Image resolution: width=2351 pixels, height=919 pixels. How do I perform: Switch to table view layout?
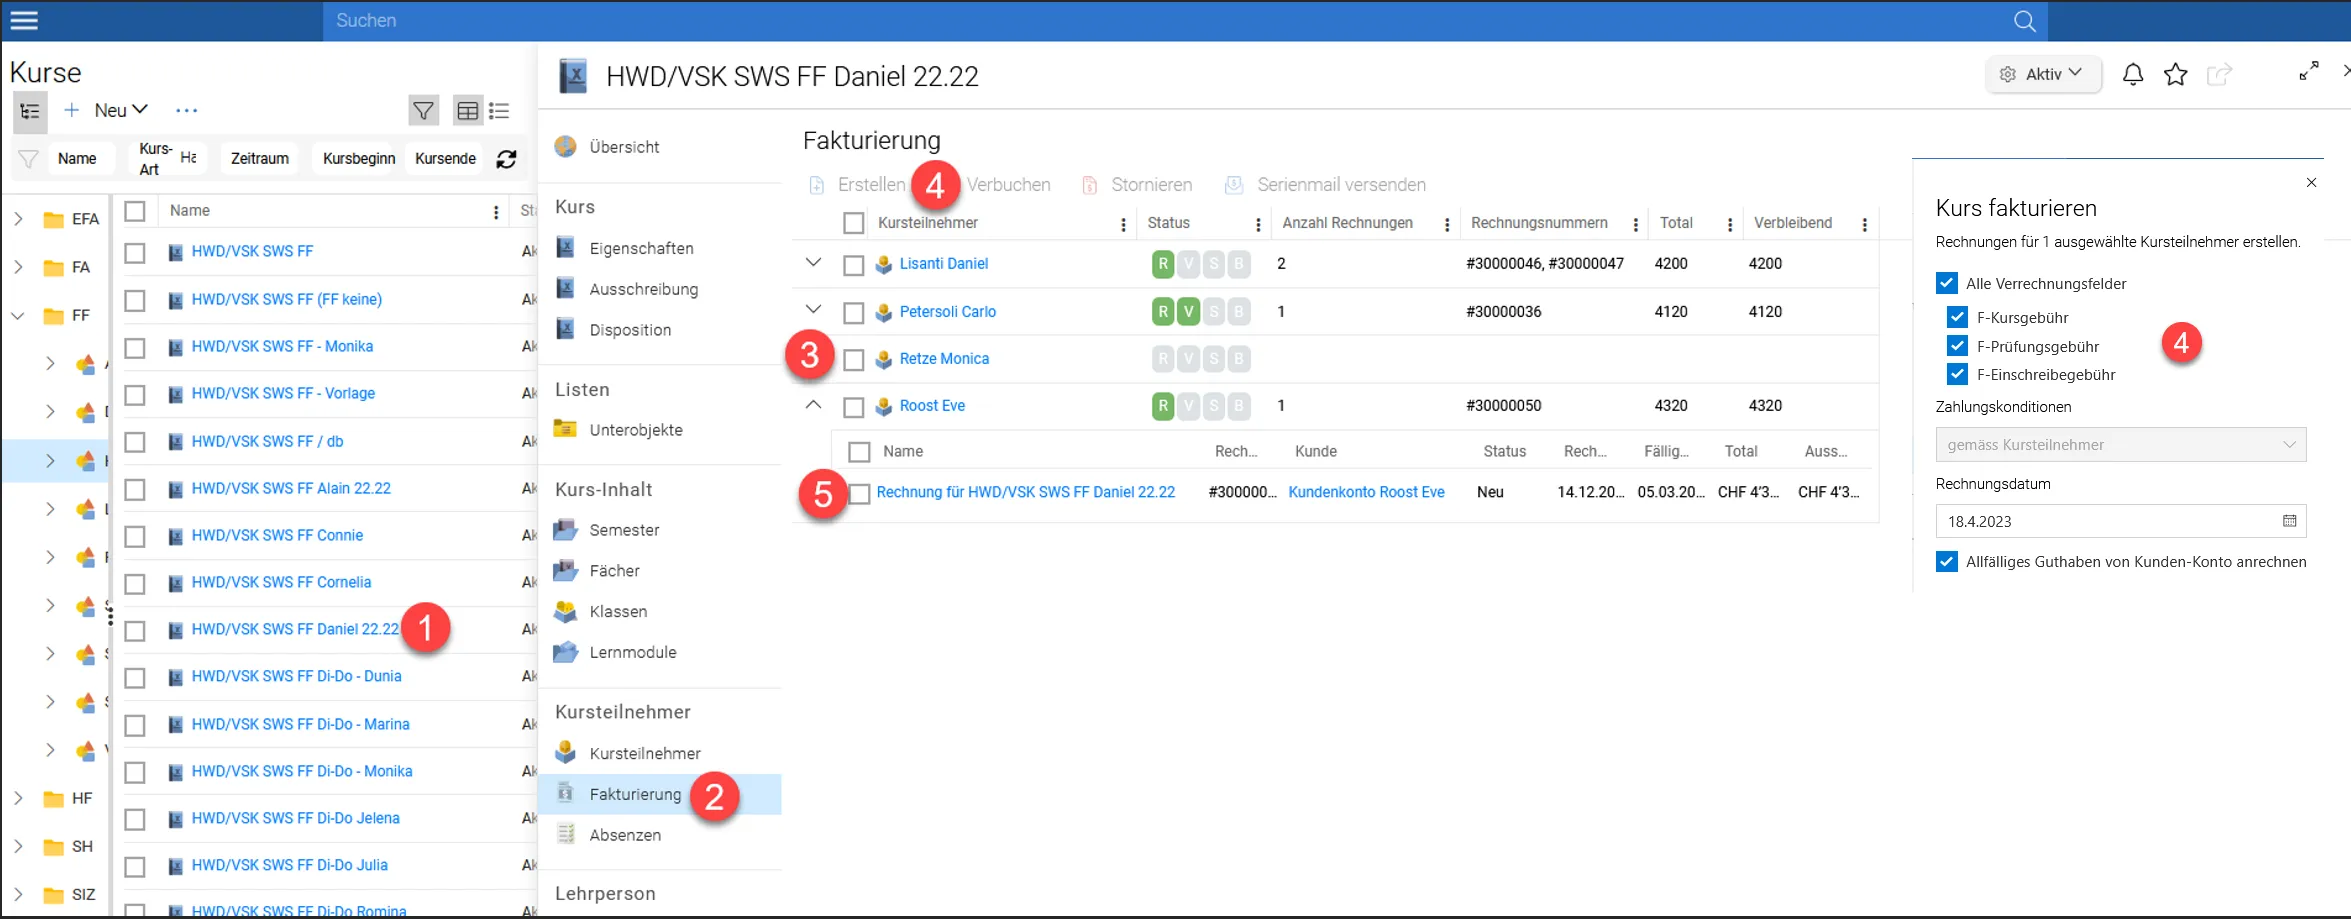tap(467, 111)
